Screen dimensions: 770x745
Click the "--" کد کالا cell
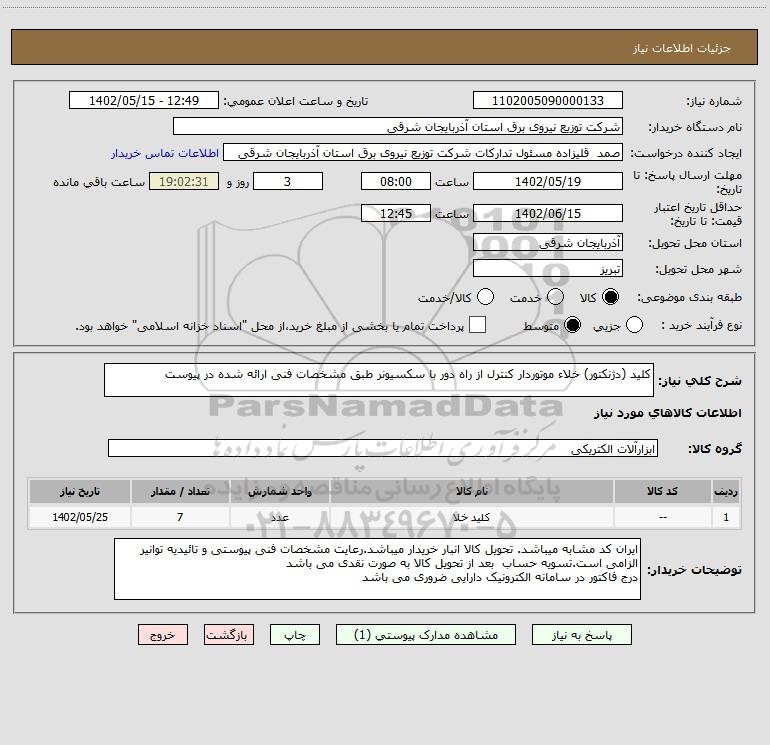662,517
